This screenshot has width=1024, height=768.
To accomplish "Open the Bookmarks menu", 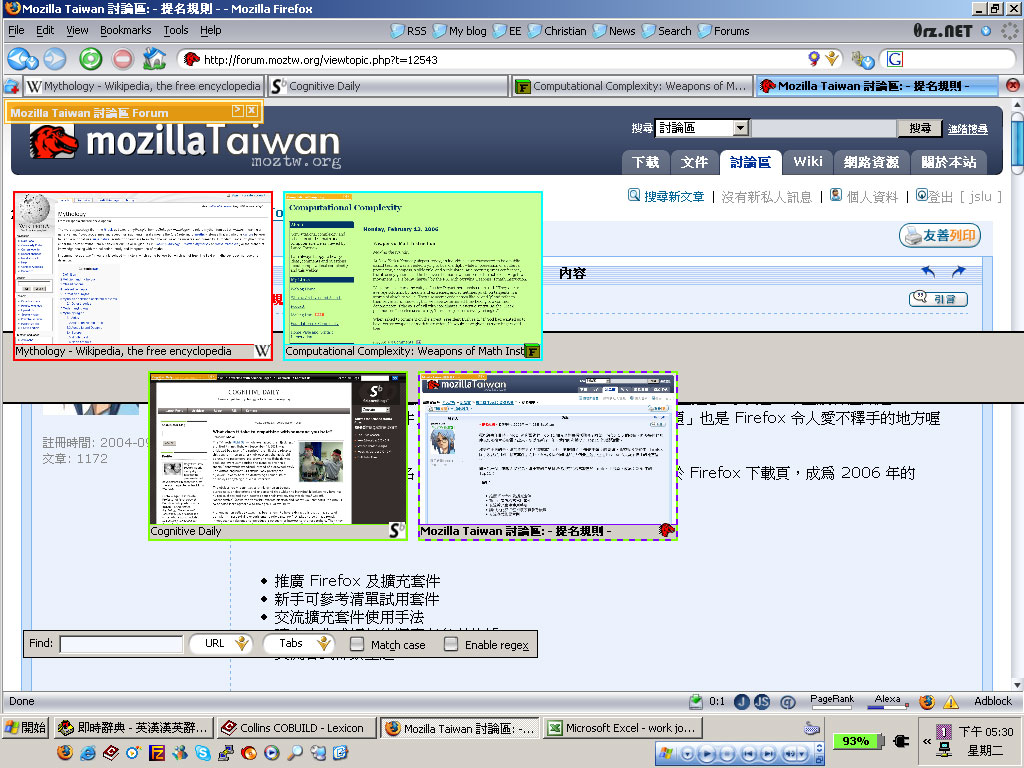I will coord(125,31).
